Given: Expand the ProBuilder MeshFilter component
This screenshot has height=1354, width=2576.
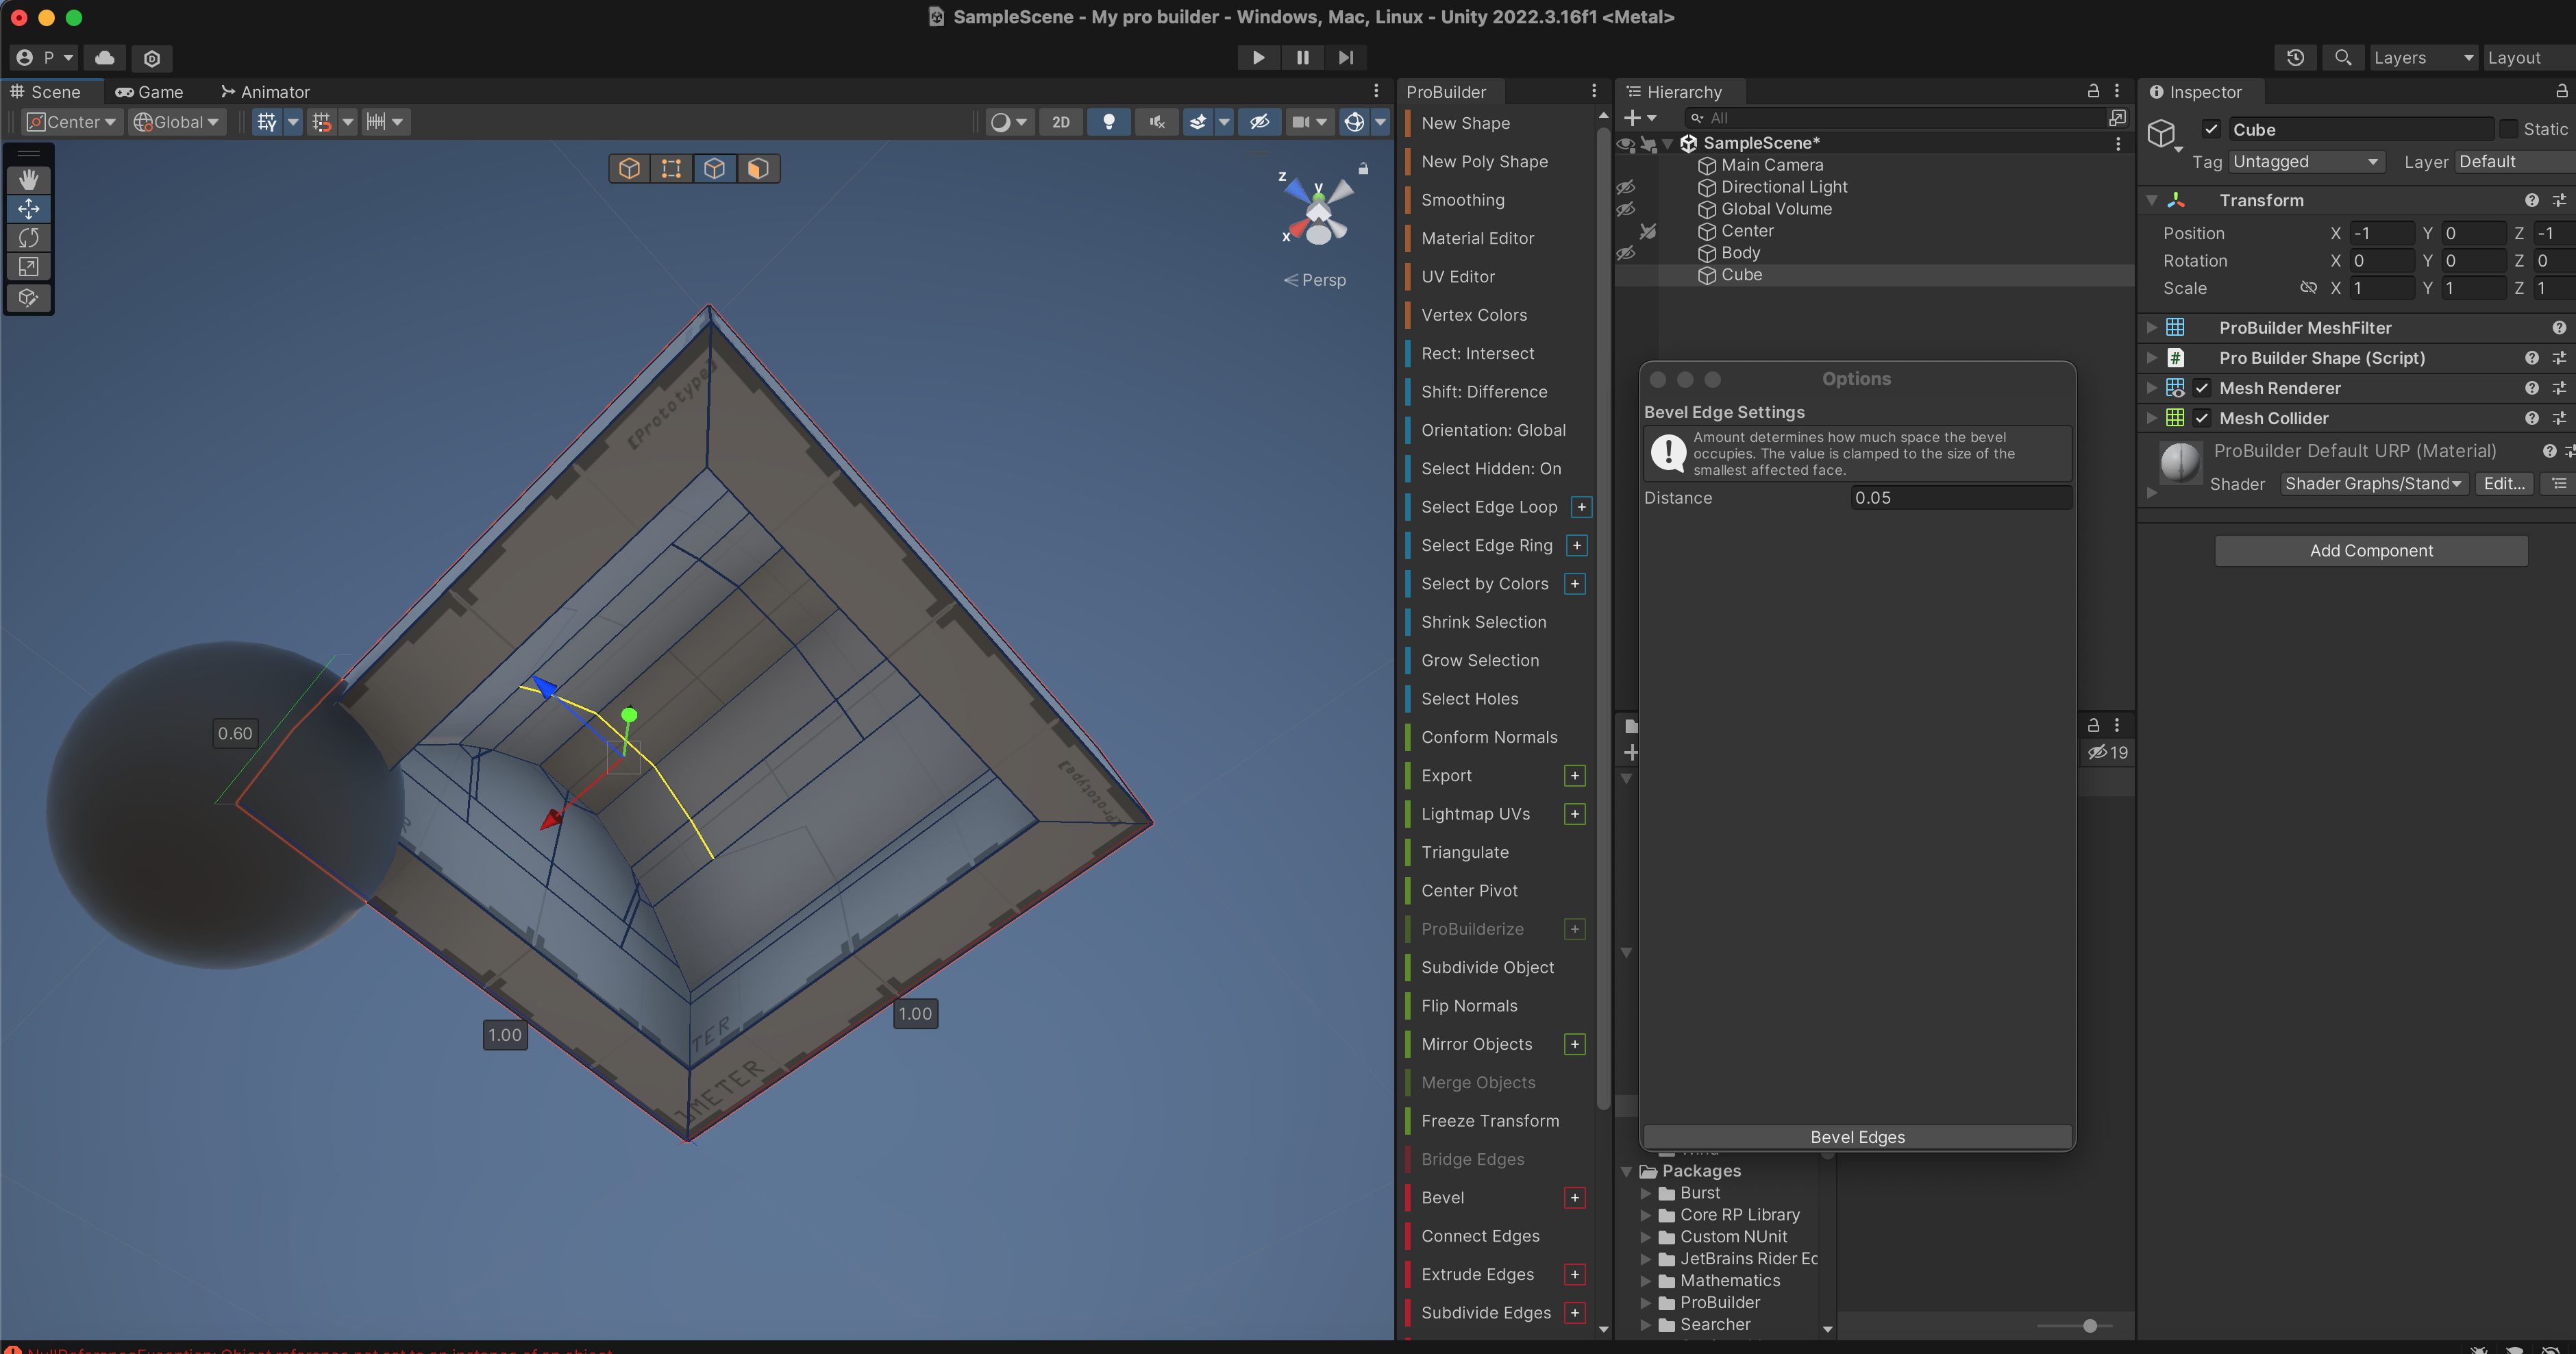Looking at the screenshot, I should (2151, 328).
